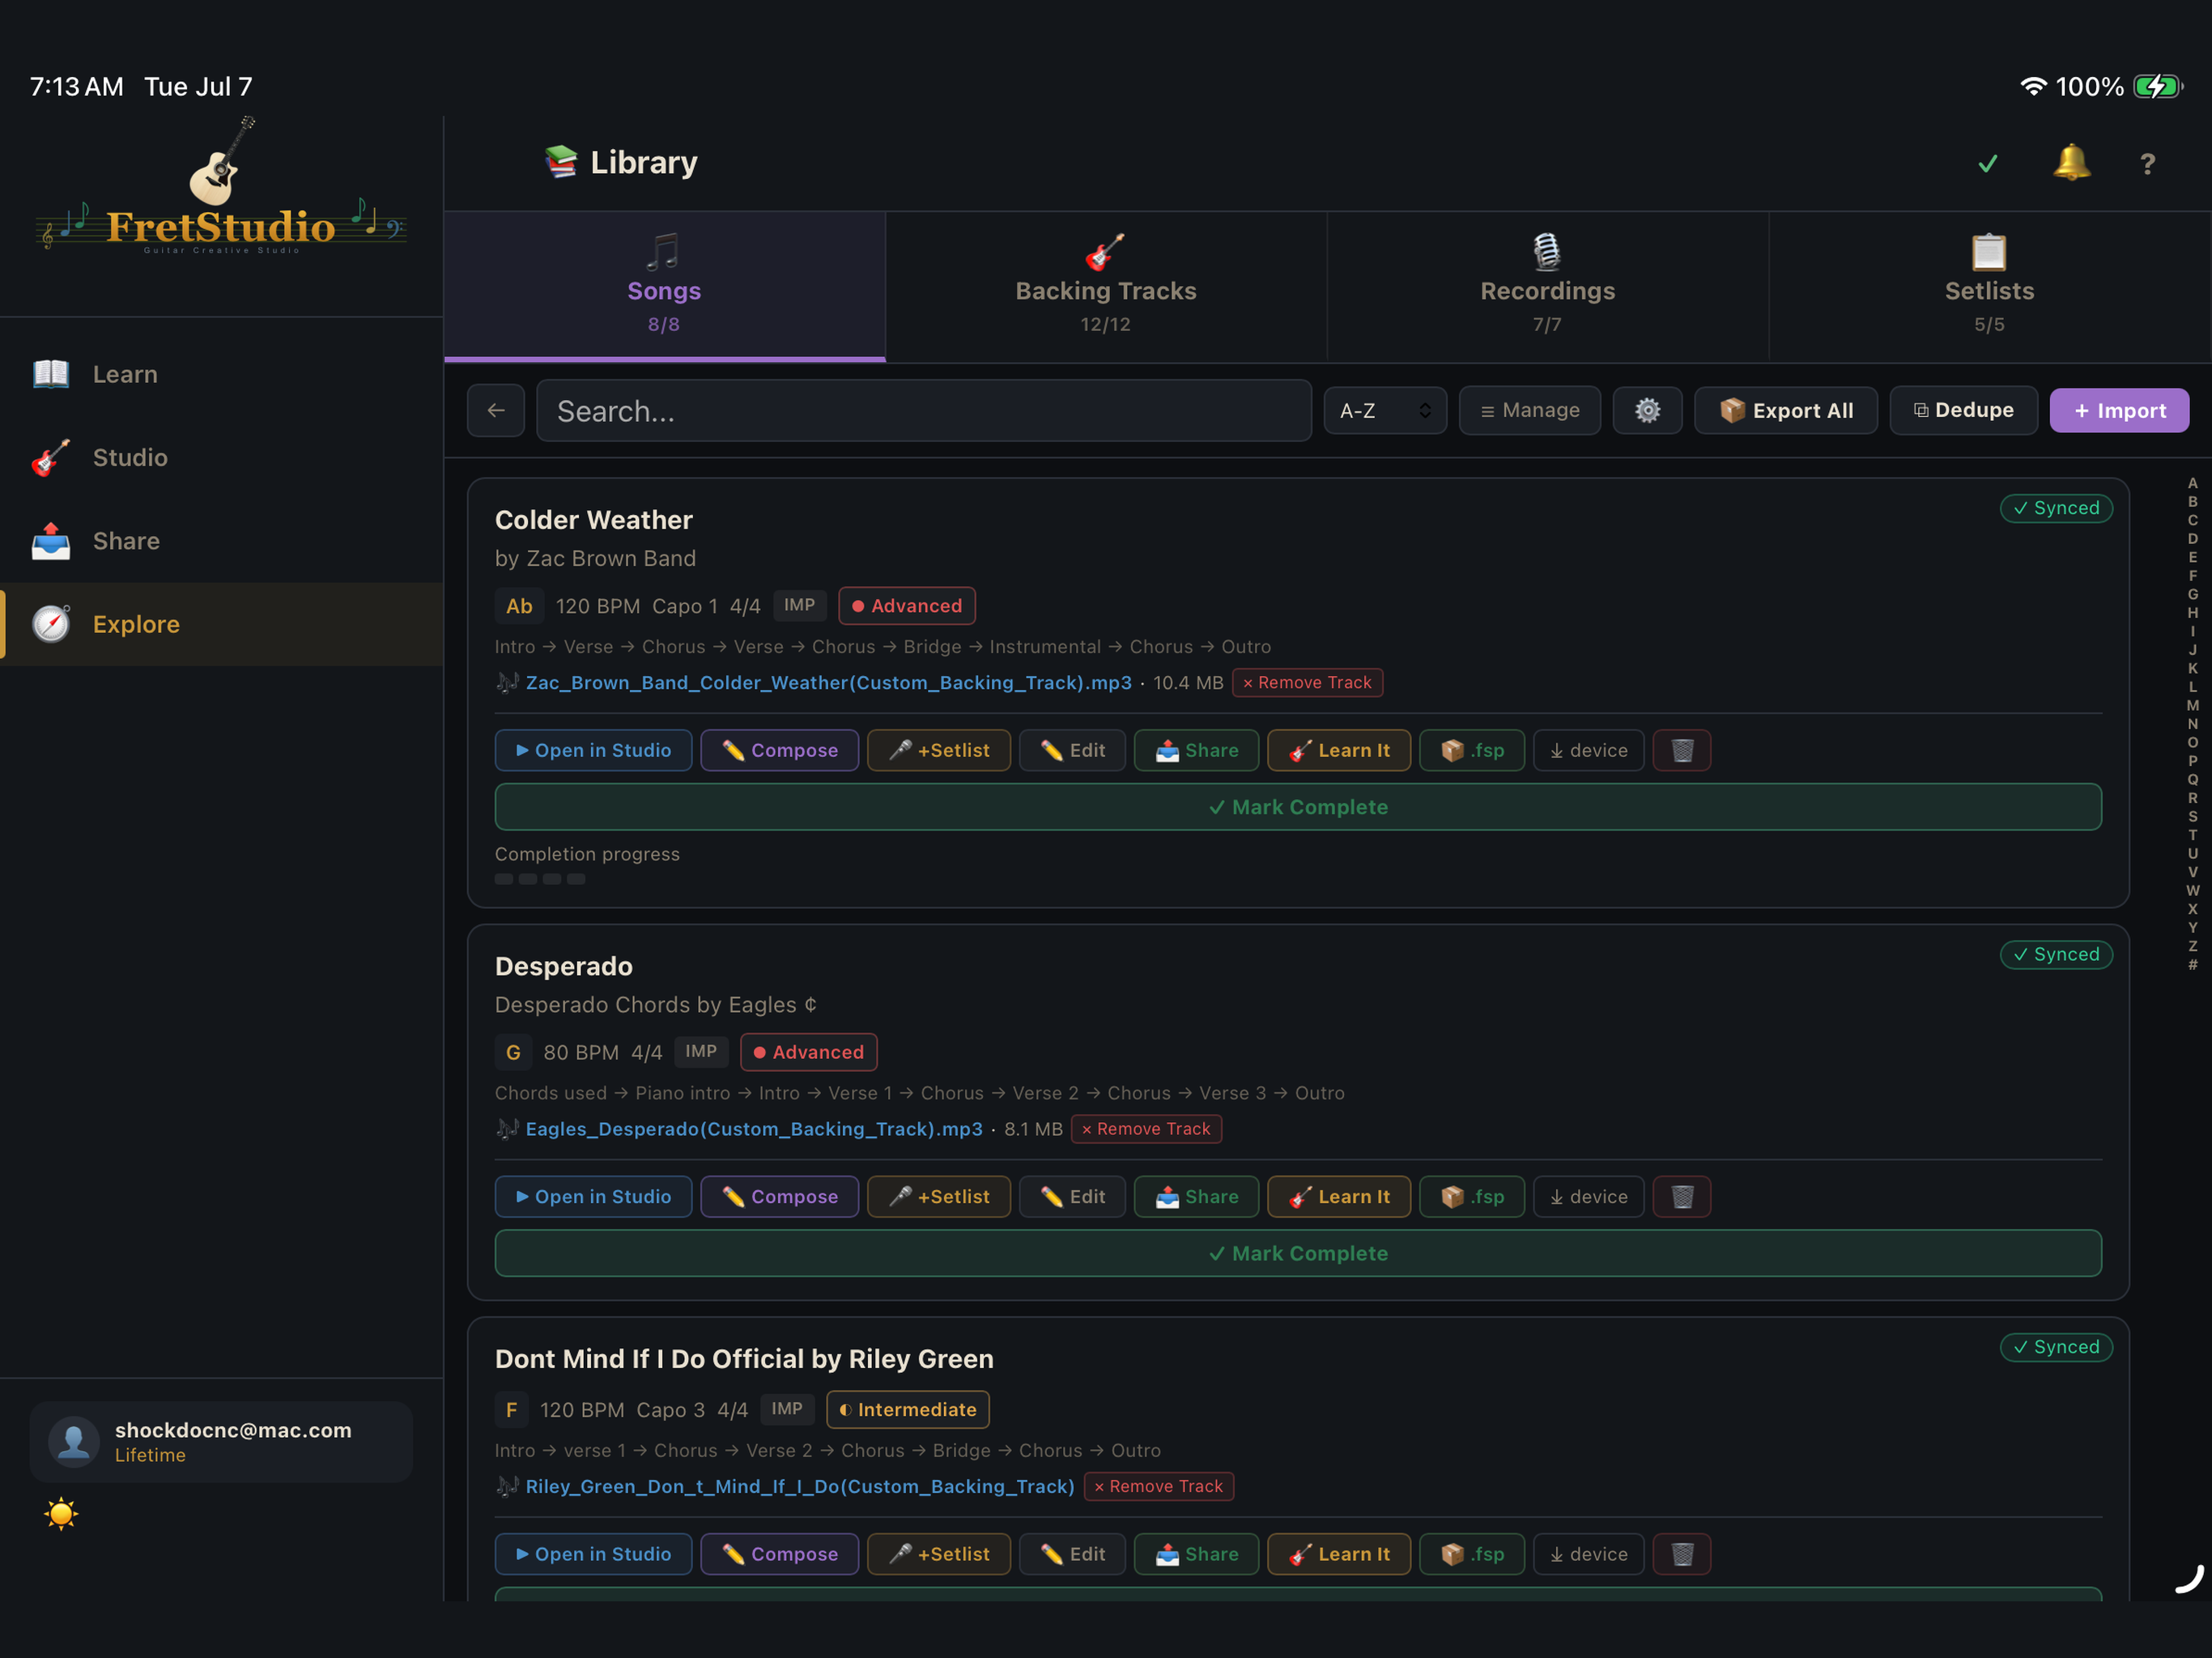2212x1658 pixels.
Task: Remove track from Desperado
Action: [1146, 1128]
